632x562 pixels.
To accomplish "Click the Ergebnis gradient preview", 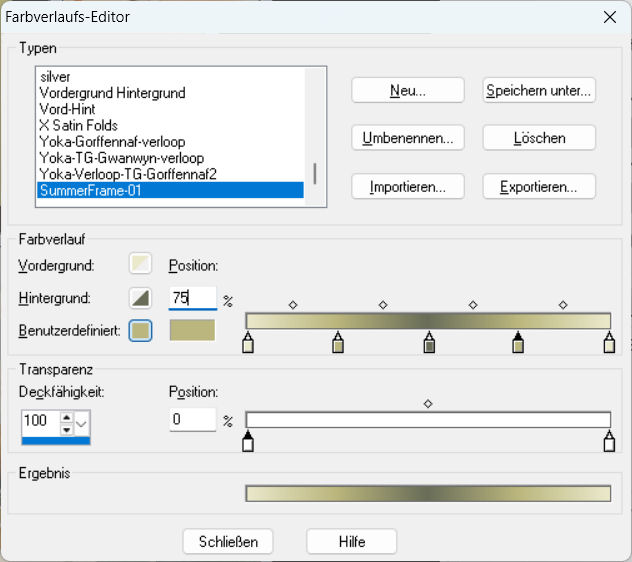I will click(428, 493).
